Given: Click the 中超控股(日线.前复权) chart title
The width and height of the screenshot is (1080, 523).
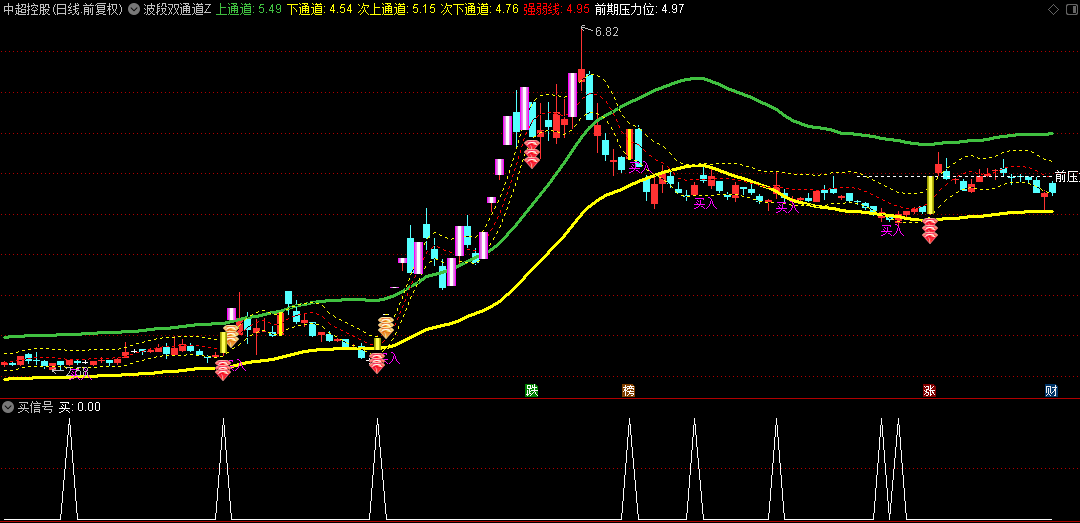Looking at the screenshot, I should point(63,10).
